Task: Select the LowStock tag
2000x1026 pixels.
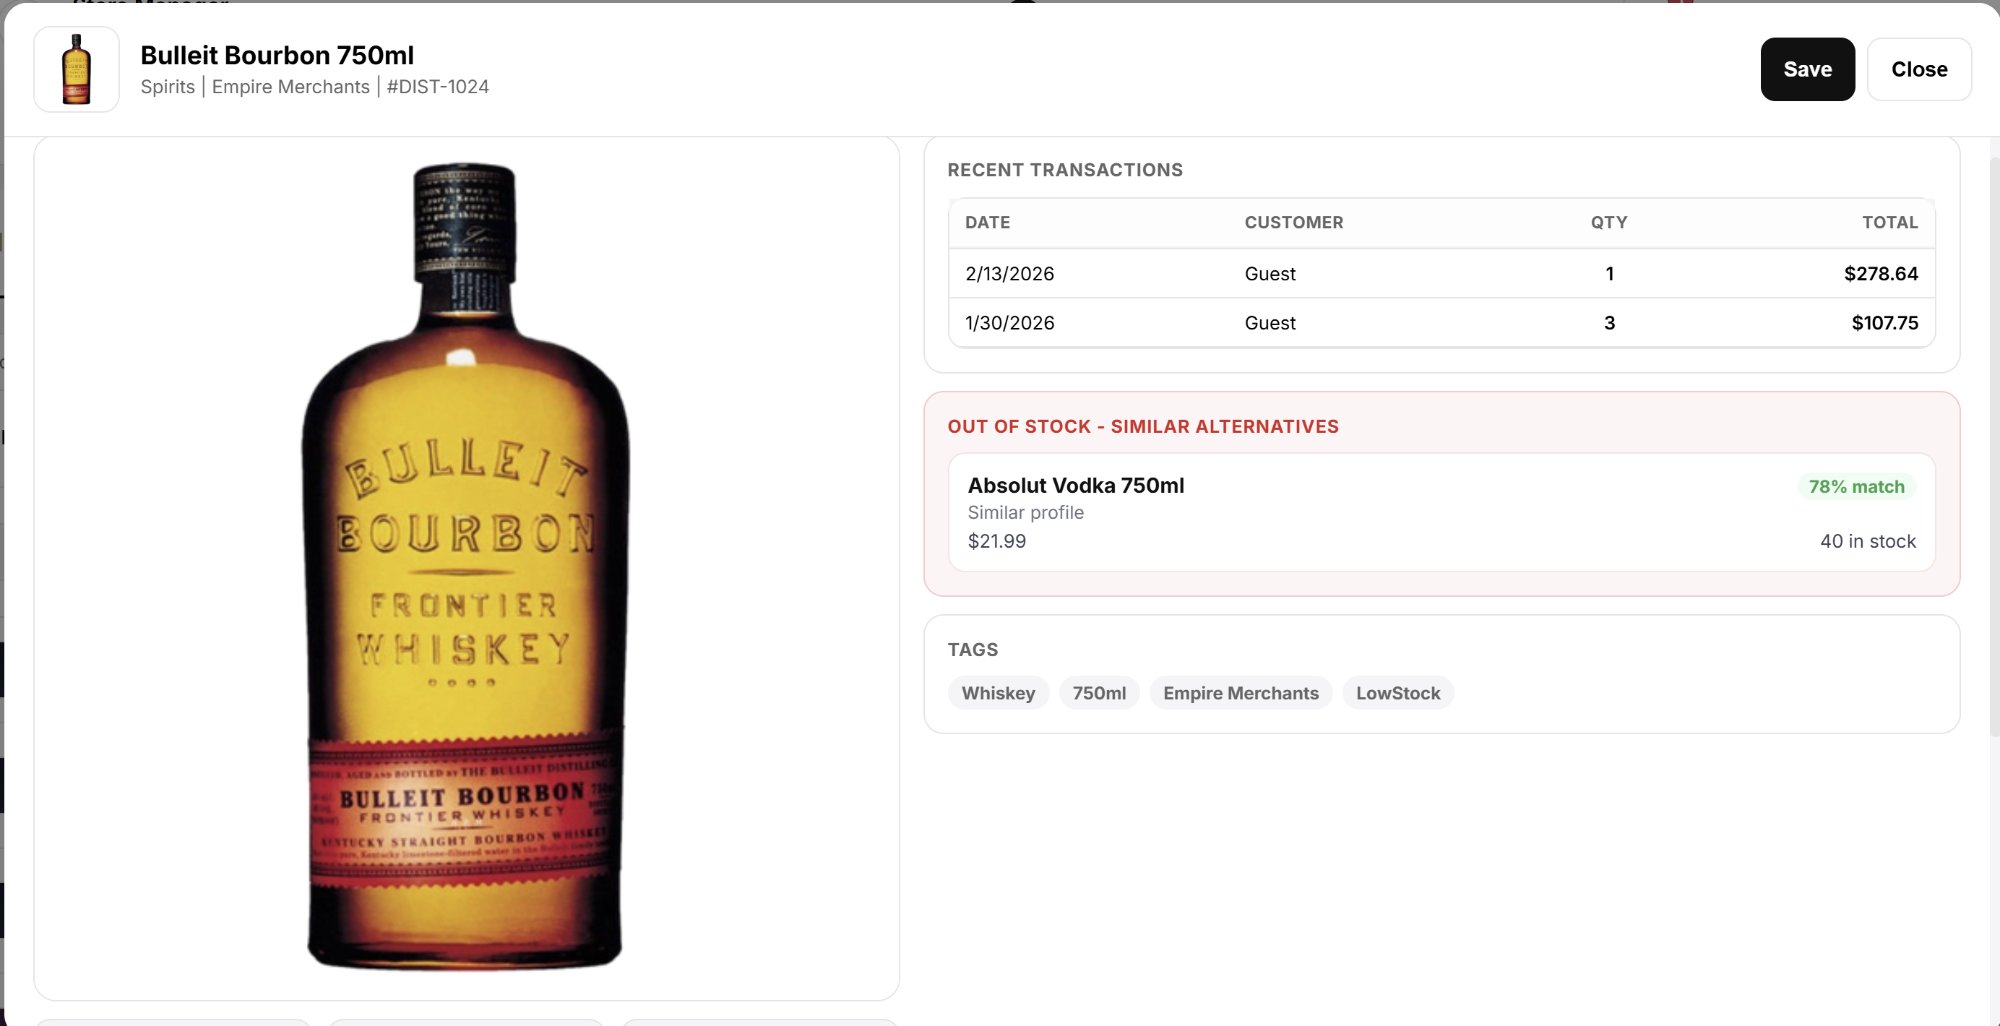Action: 1397,692
